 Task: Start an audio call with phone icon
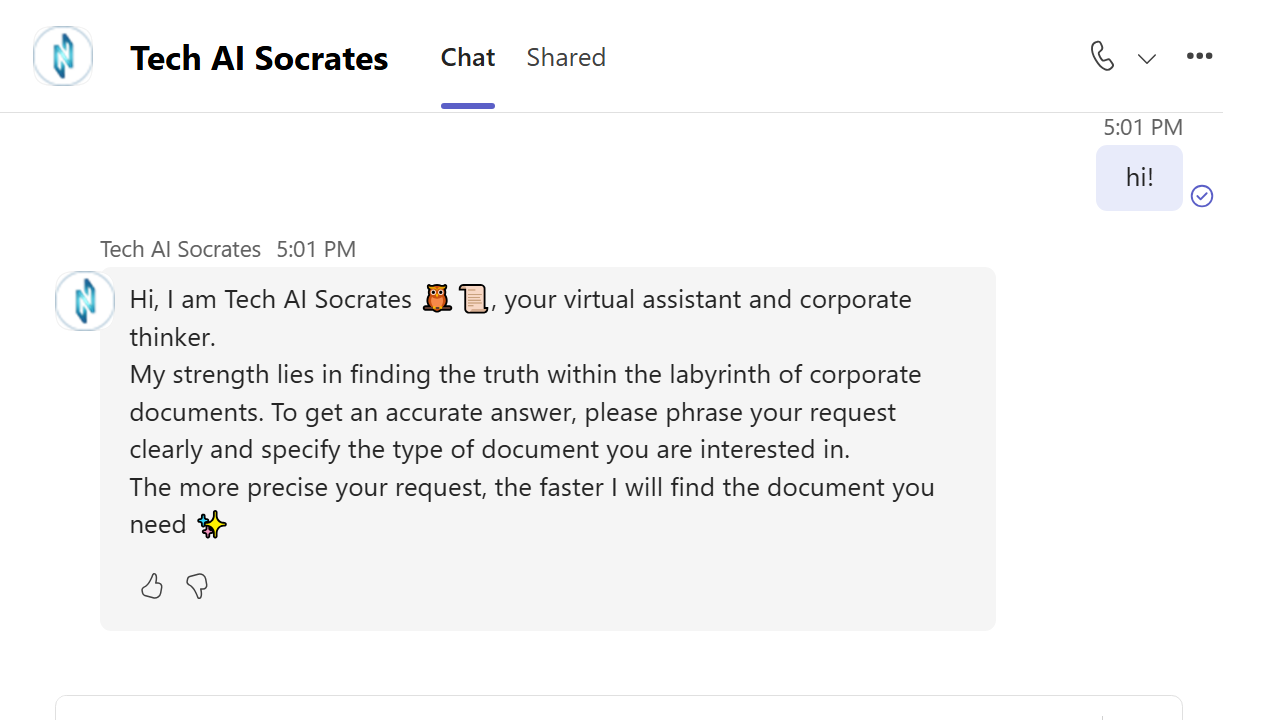pyautogui.click(x=1102, y=56)
